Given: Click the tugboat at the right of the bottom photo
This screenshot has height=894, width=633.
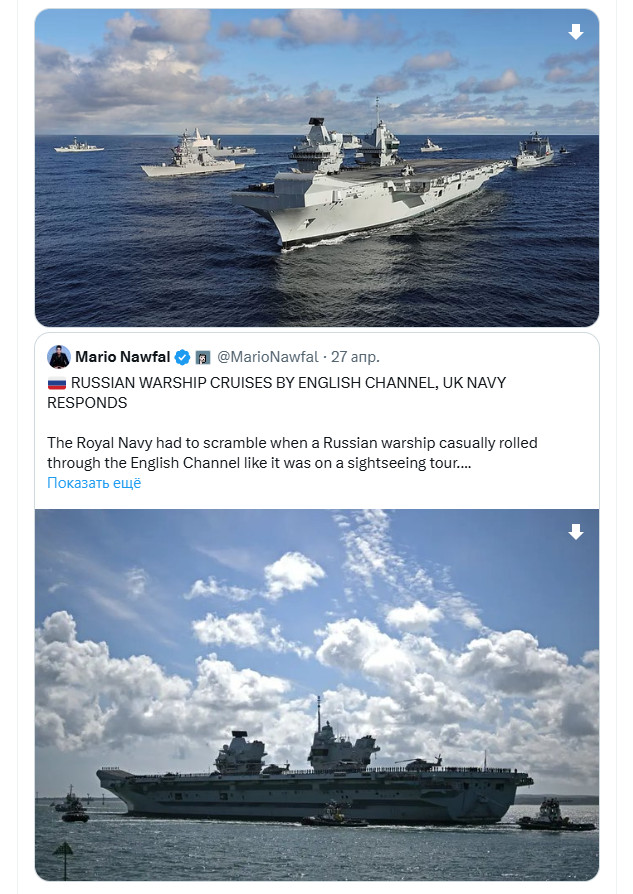Looking at the screenshot, I should coord(555,816).
